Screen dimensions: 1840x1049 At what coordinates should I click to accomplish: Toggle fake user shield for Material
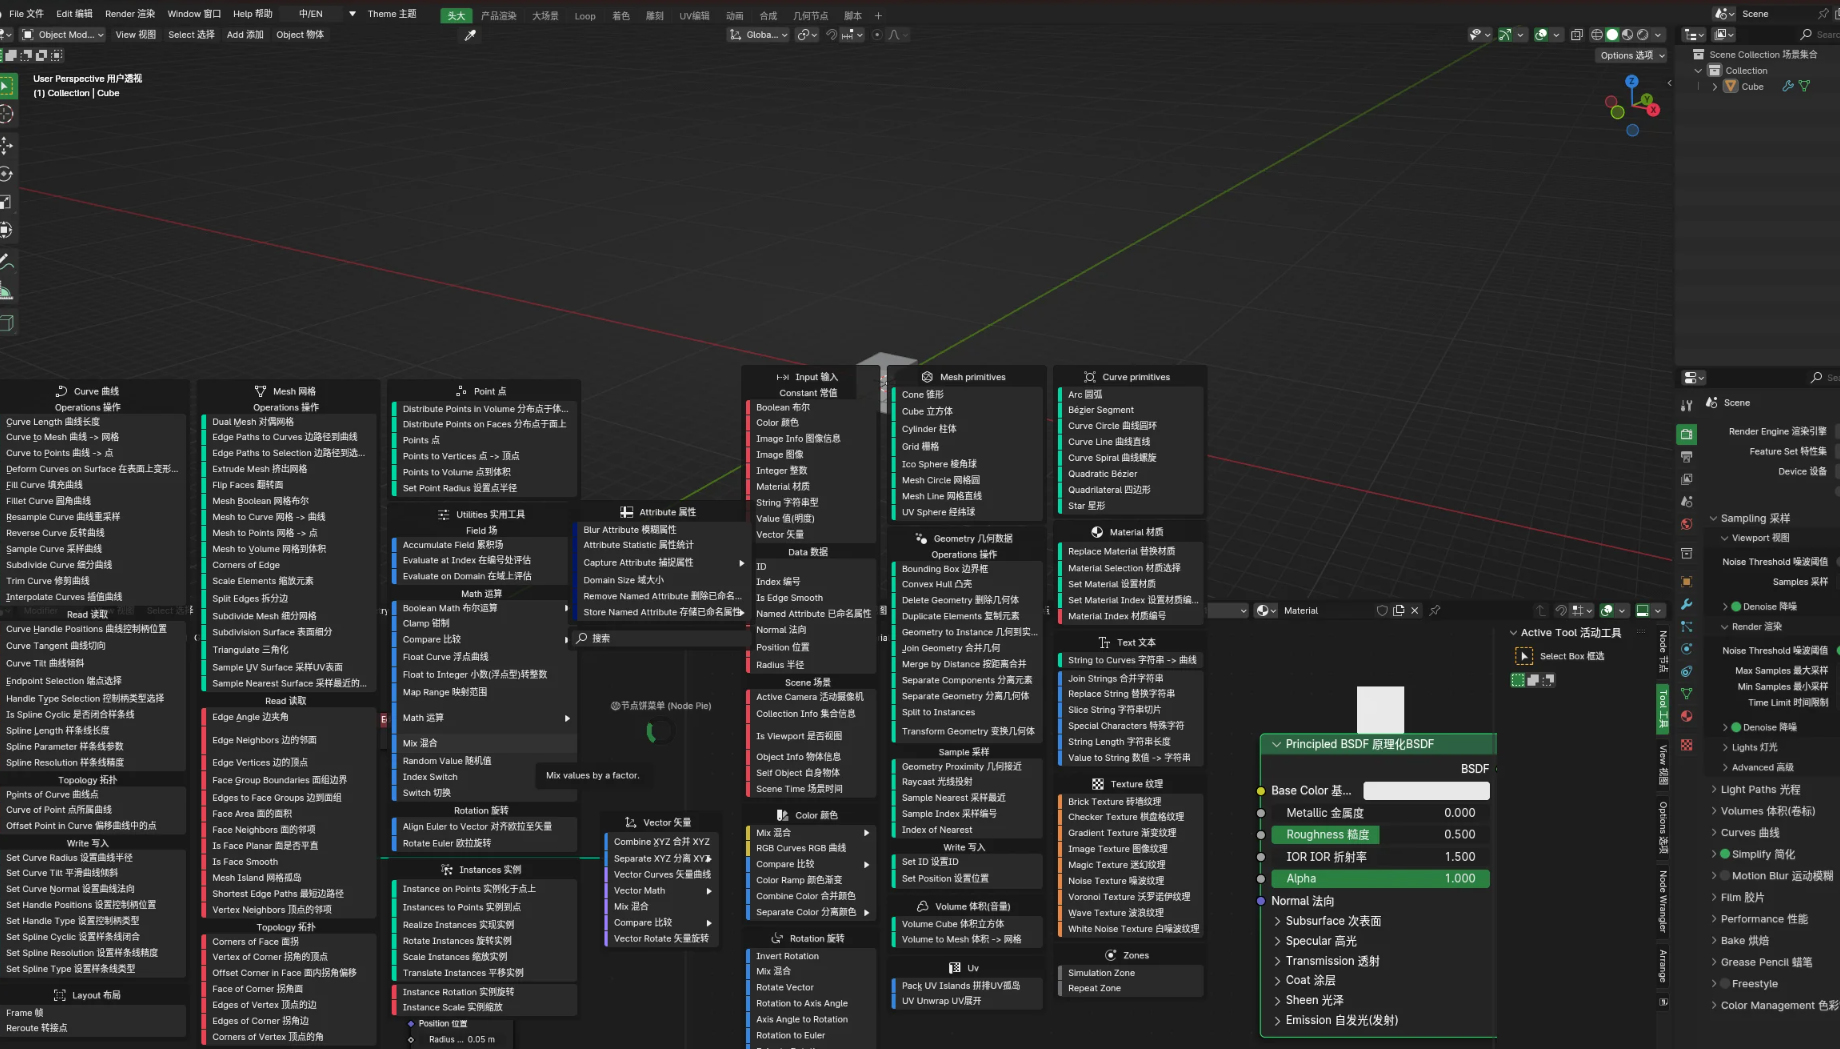1382,610
